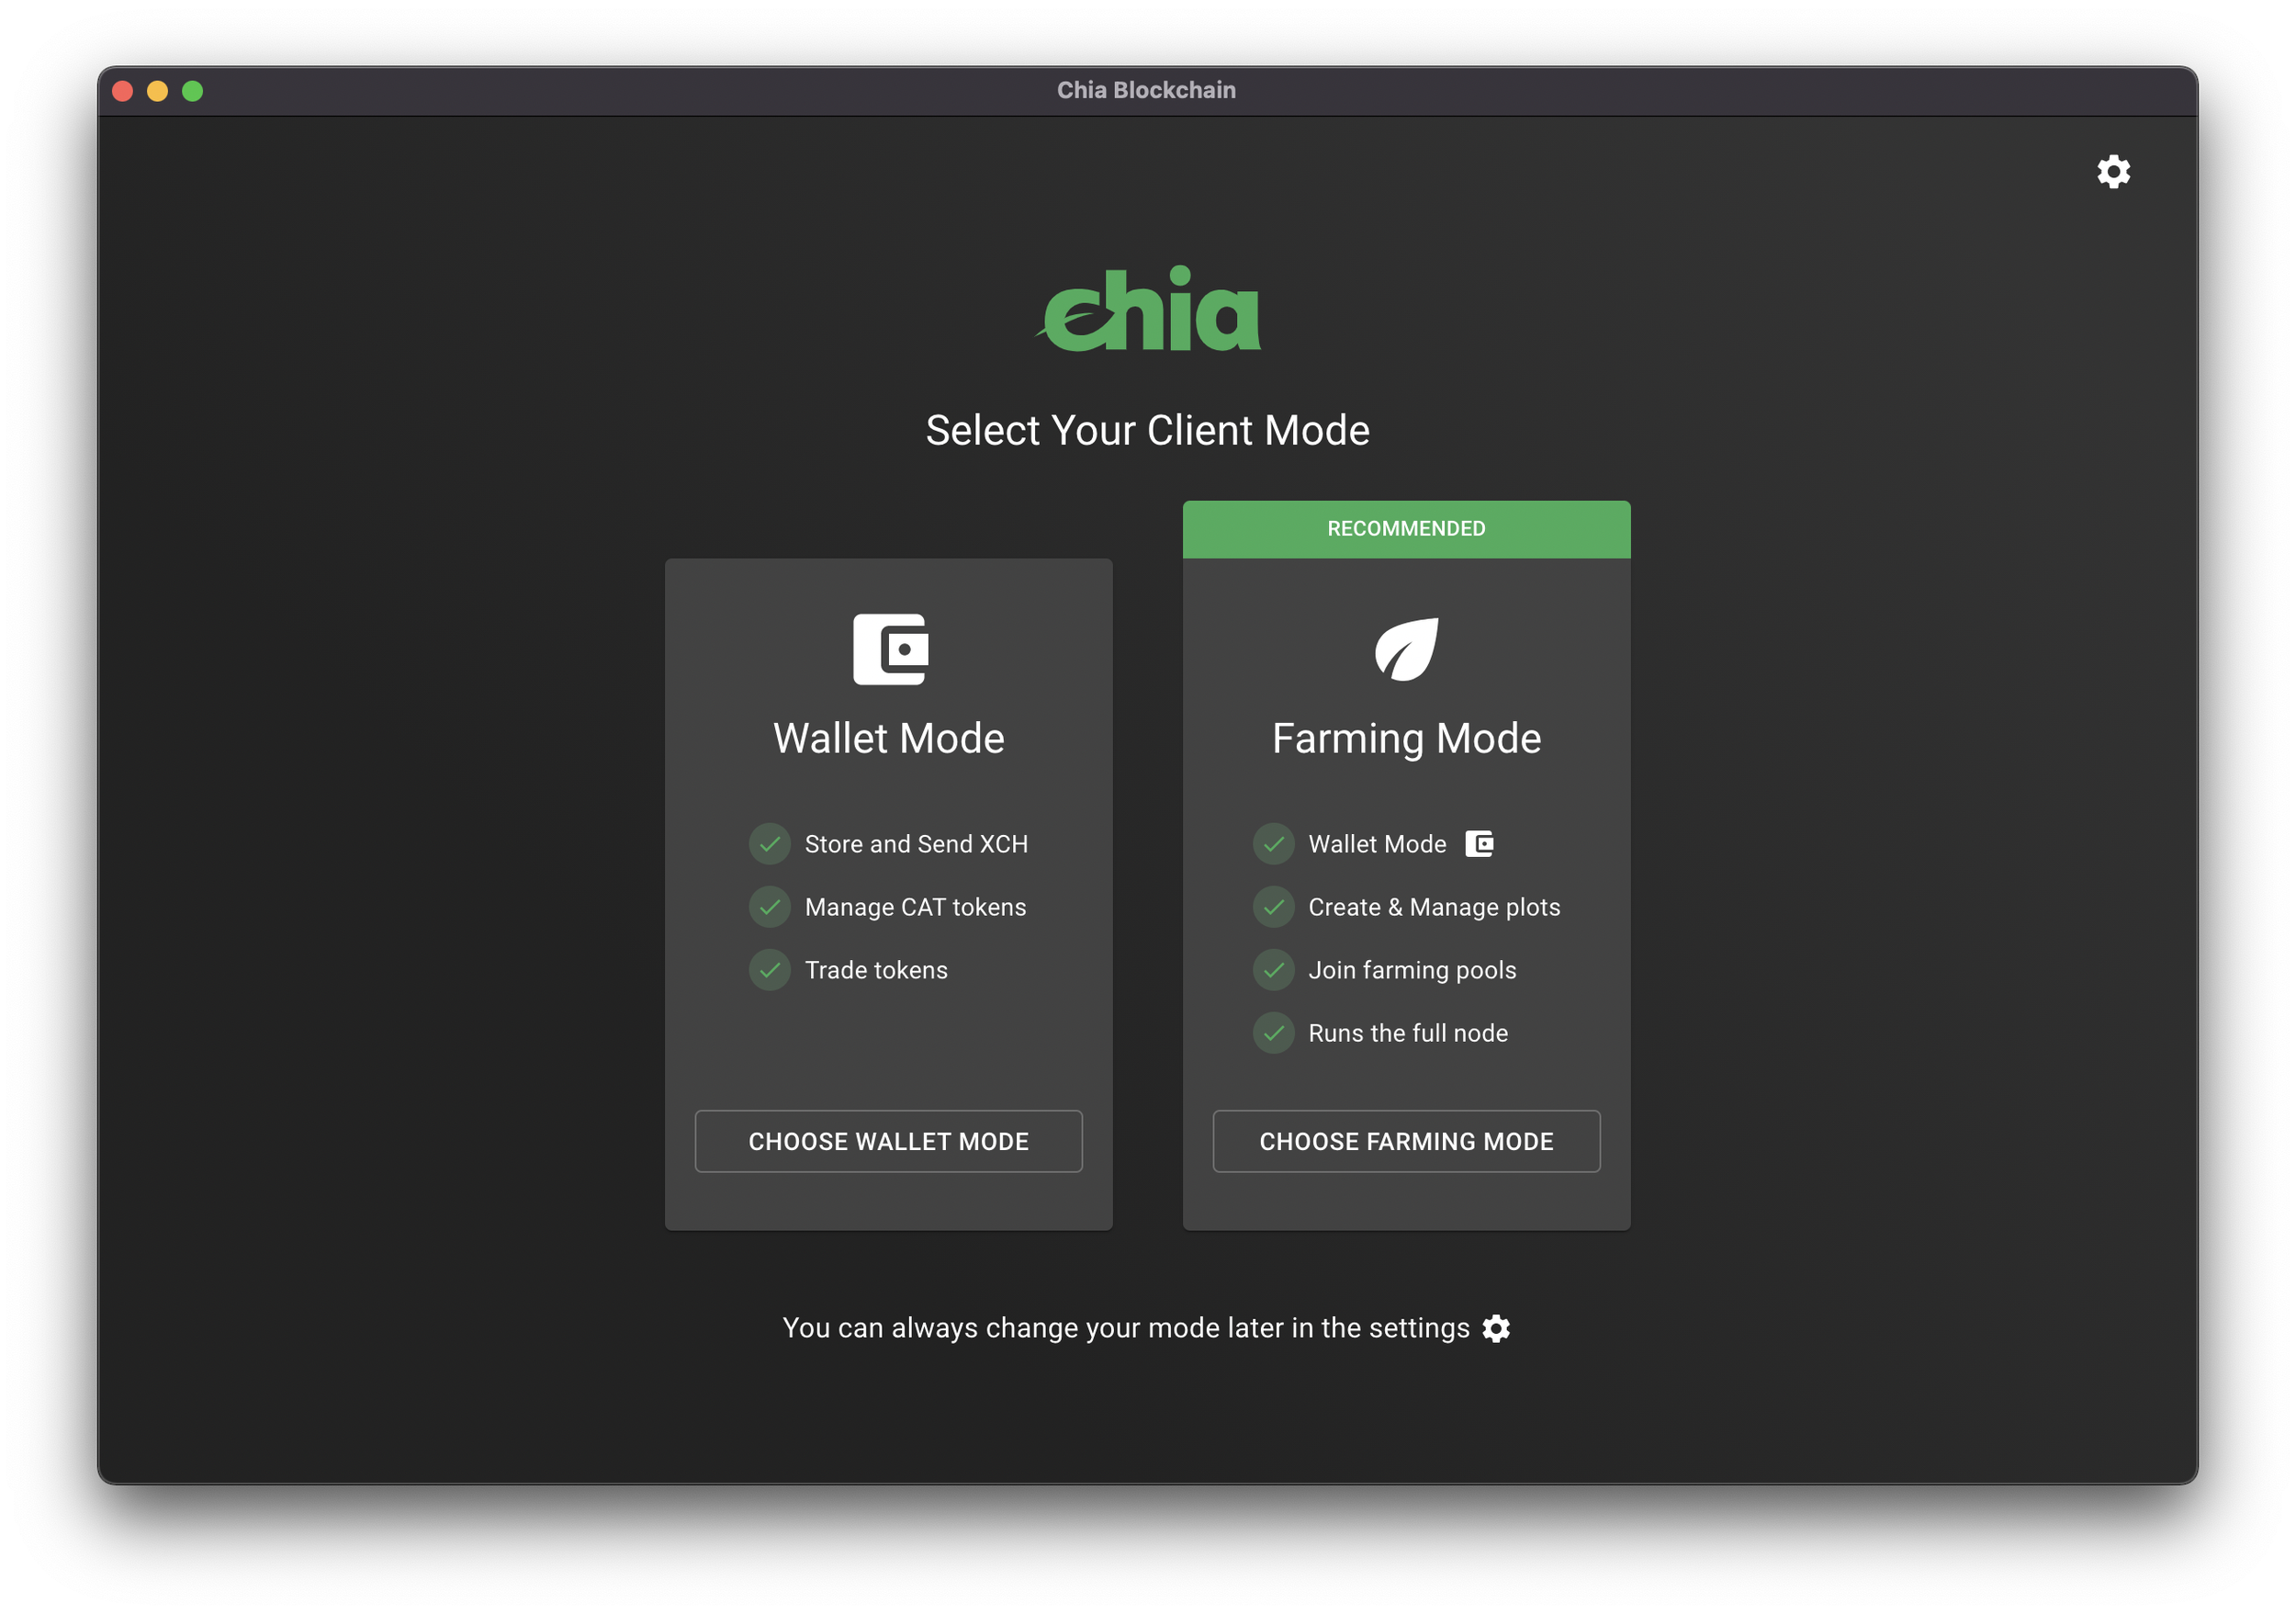This screenshot has height=1614, width=2296.
Task: Click the Select Your Client Mode heading
Action: [1147, 431]
